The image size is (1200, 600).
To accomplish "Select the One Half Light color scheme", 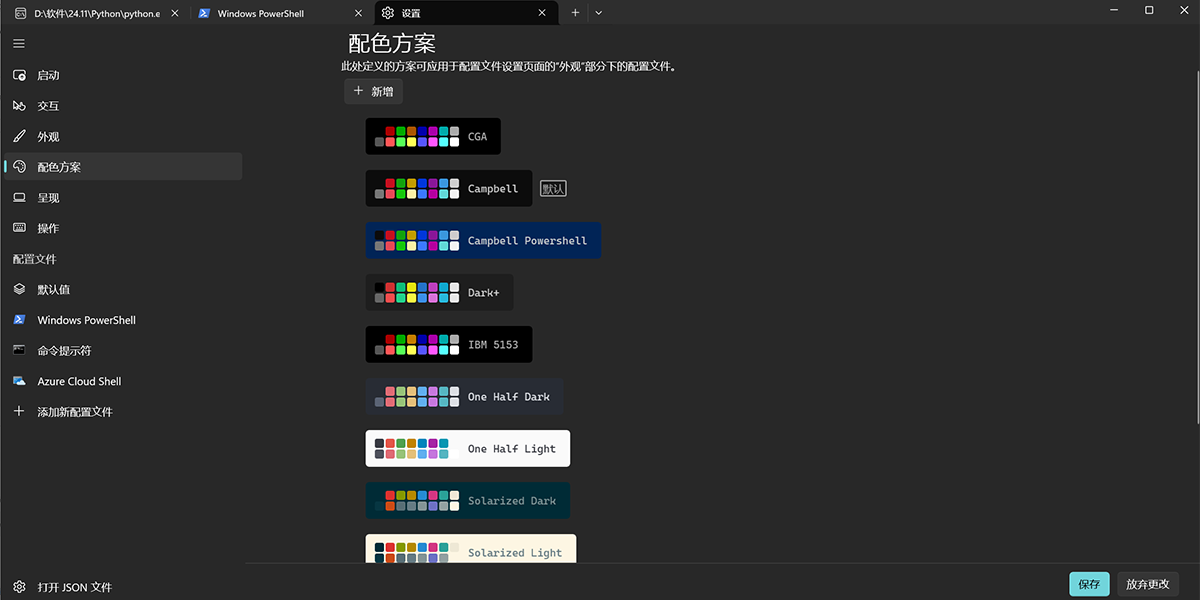I will pyautogui.click(x=468, y=448).
